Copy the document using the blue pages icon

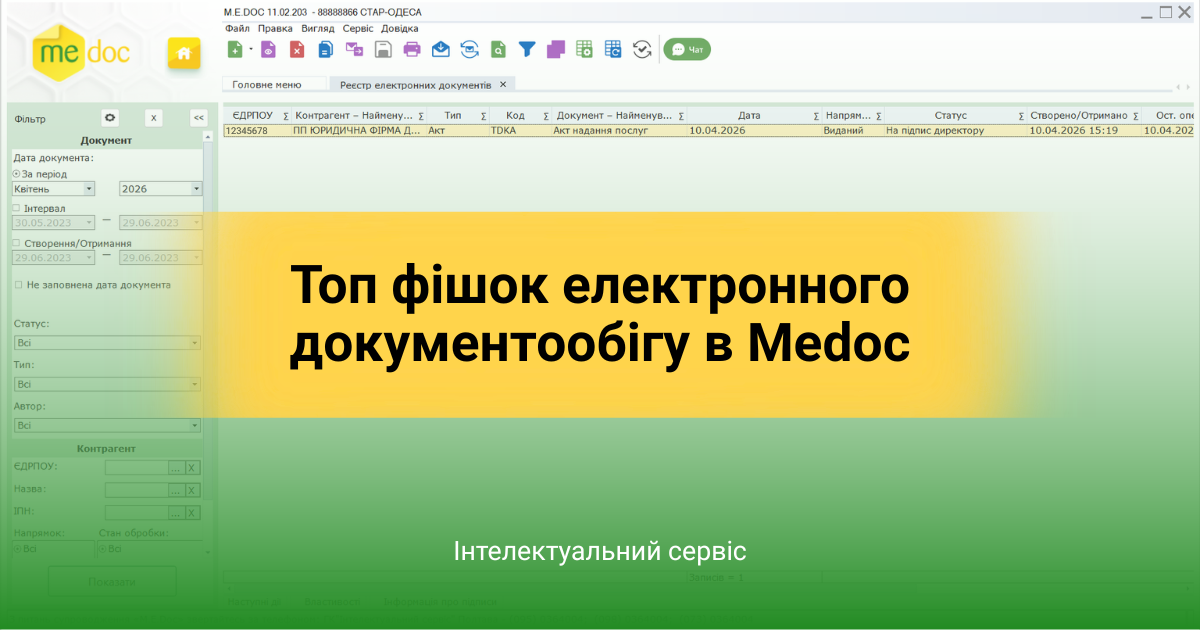point(325,49)
